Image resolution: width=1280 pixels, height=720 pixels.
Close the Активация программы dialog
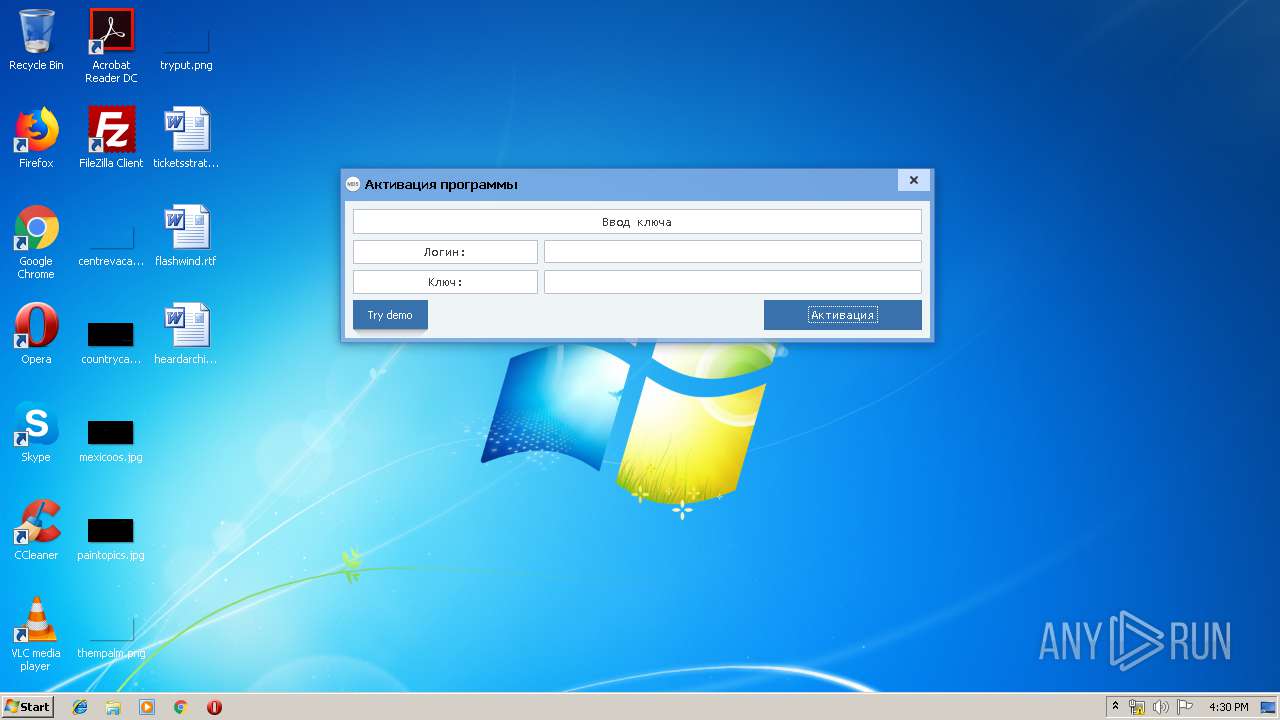pyautogui.click(x=913, y=181)
